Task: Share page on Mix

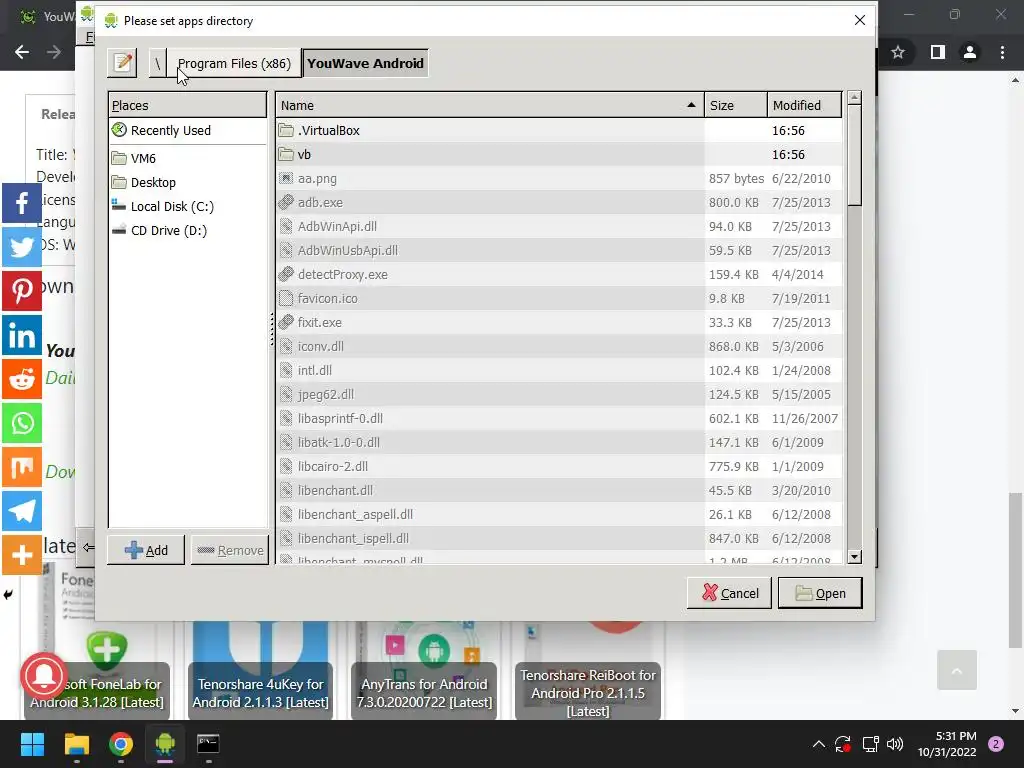Action: click(x=22, y=466)
